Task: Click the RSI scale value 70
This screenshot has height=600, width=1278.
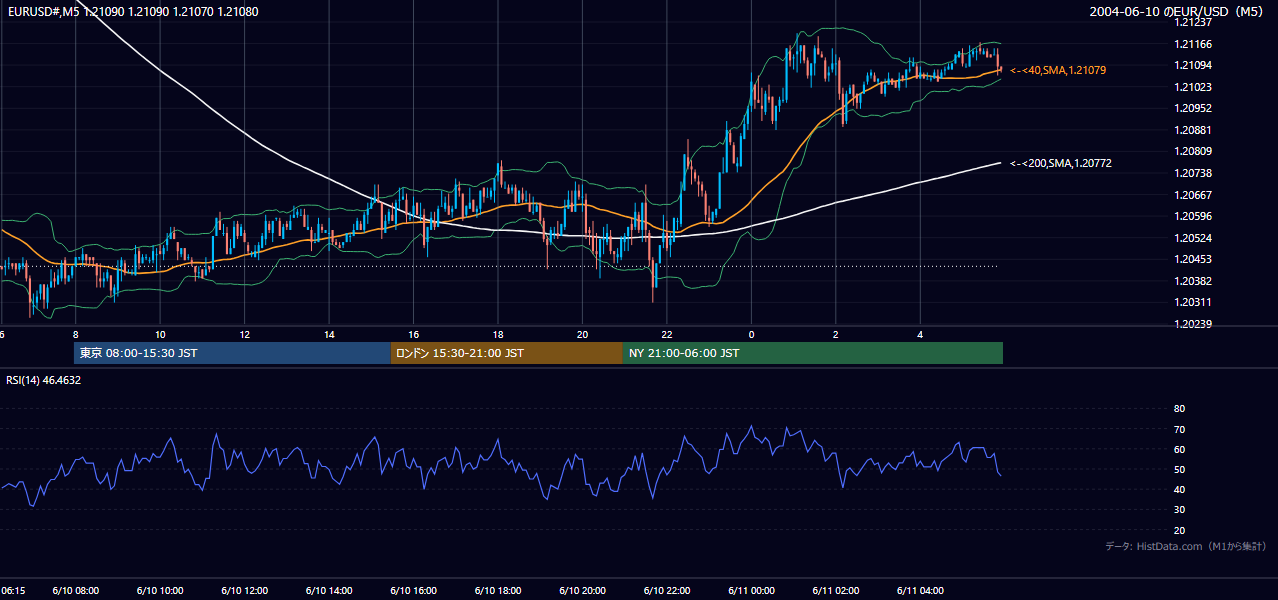Action: tap(1179, 429)
